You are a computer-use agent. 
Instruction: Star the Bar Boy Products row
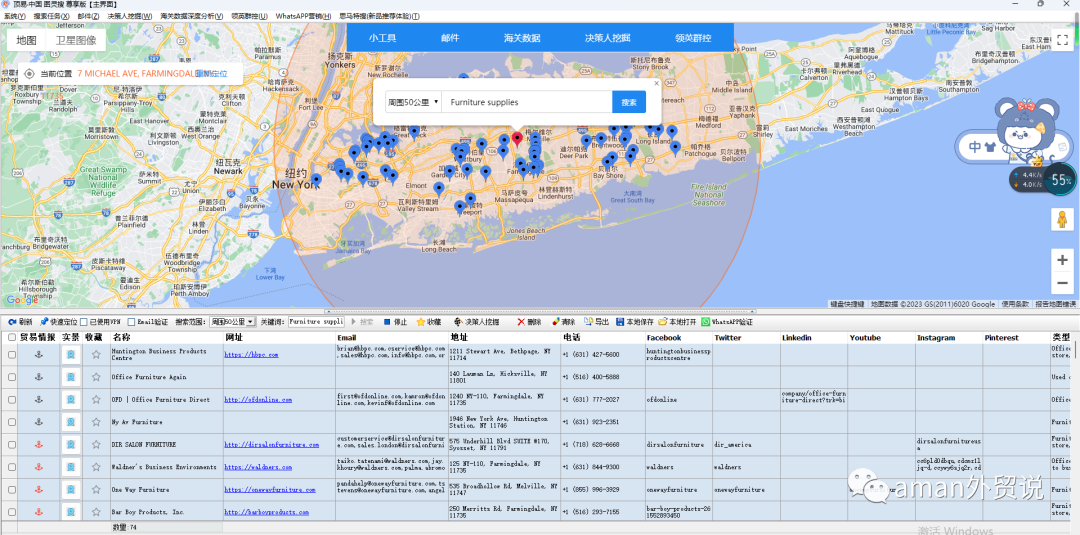click(x=96, y=512)
